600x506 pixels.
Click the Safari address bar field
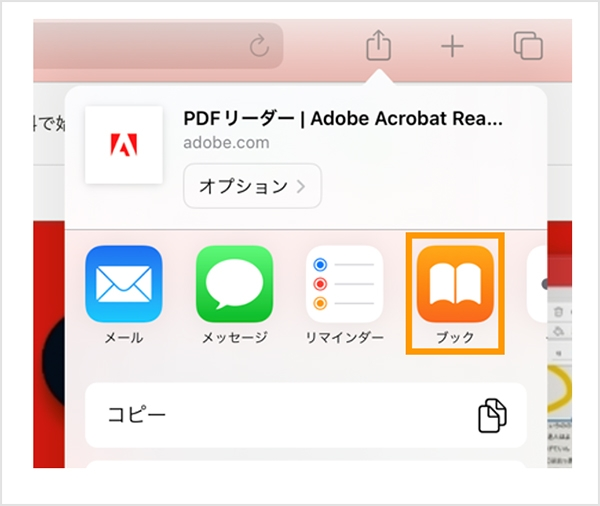click(158, 46)
